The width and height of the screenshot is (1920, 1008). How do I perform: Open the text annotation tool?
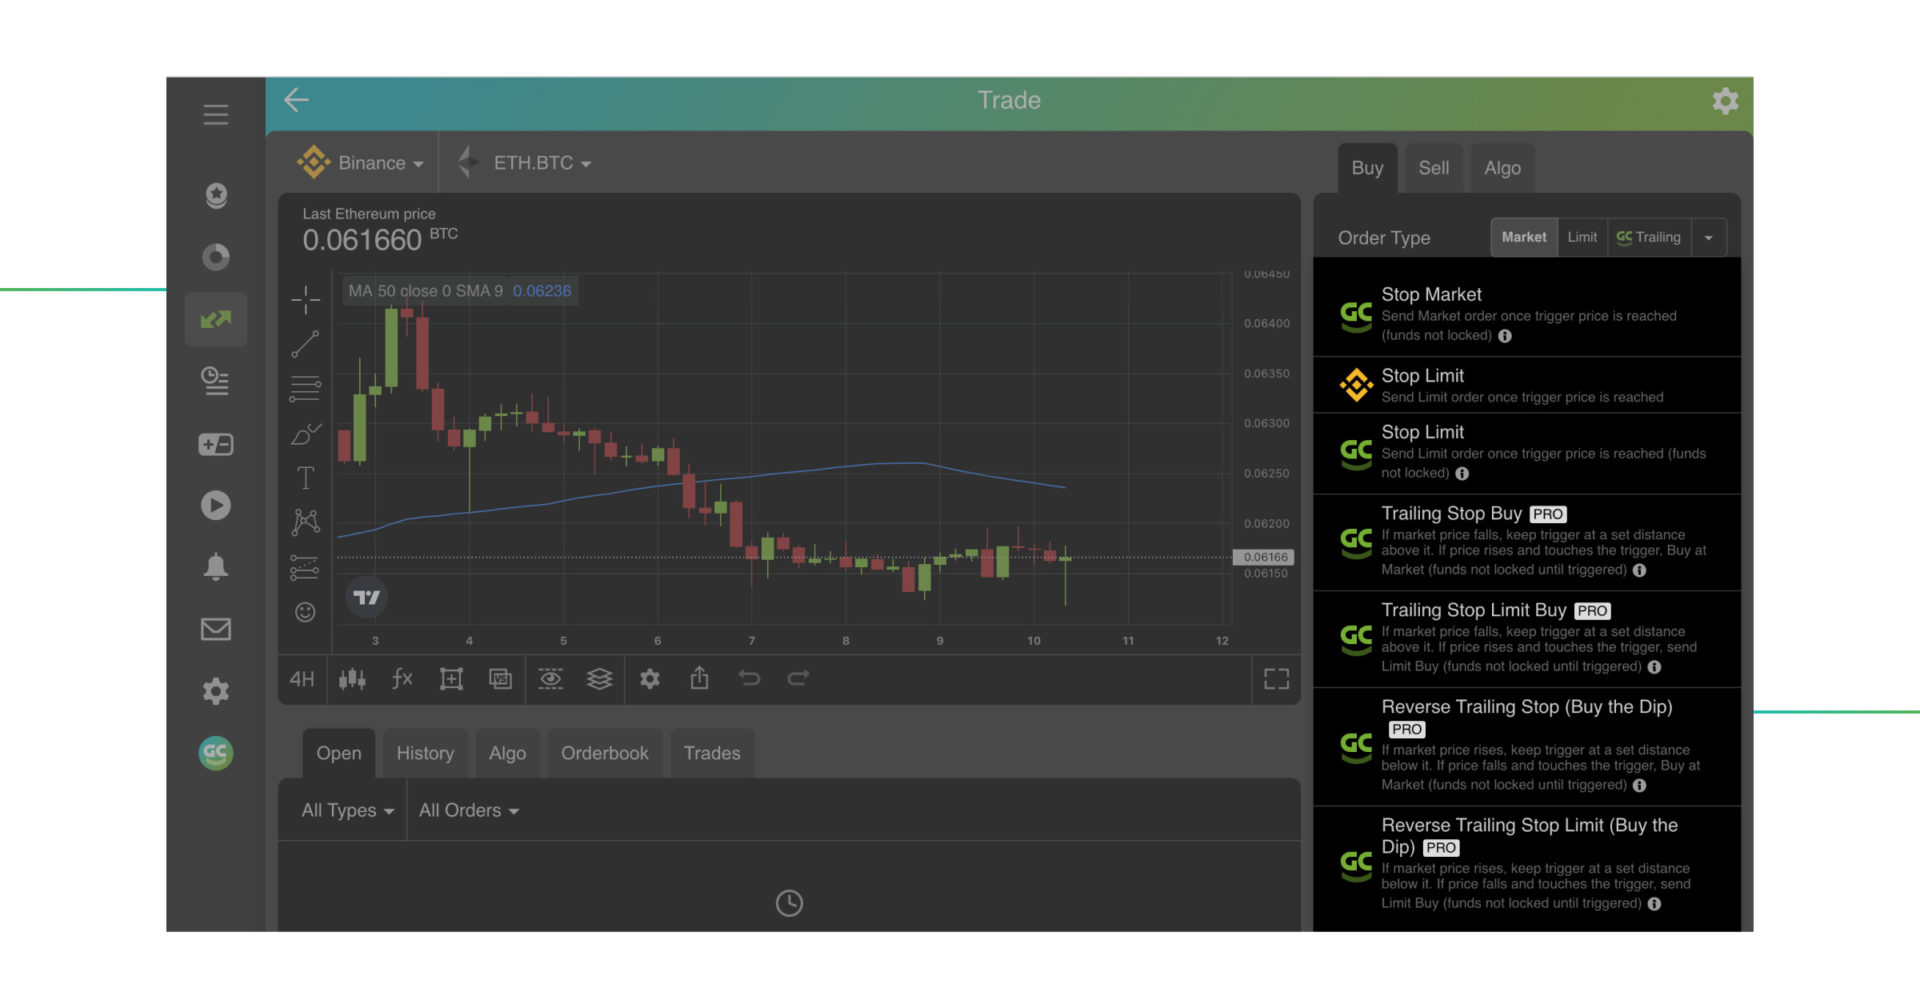coord(305,478)
